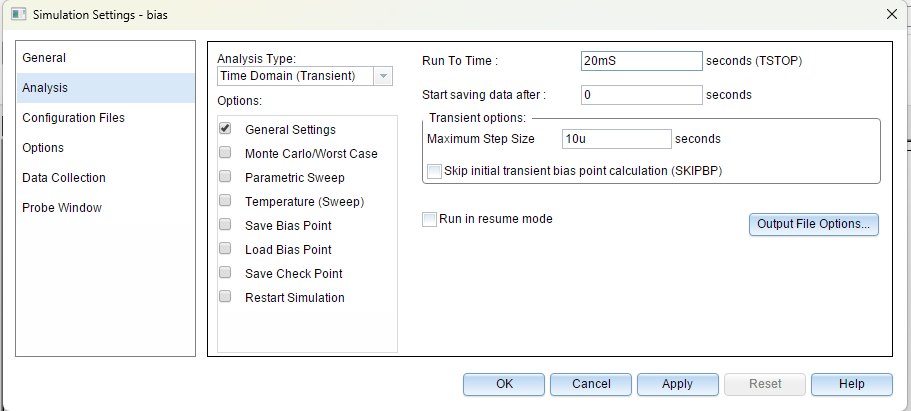
Task: Close the Simulation Settings dialog
Action: (891, 13)
